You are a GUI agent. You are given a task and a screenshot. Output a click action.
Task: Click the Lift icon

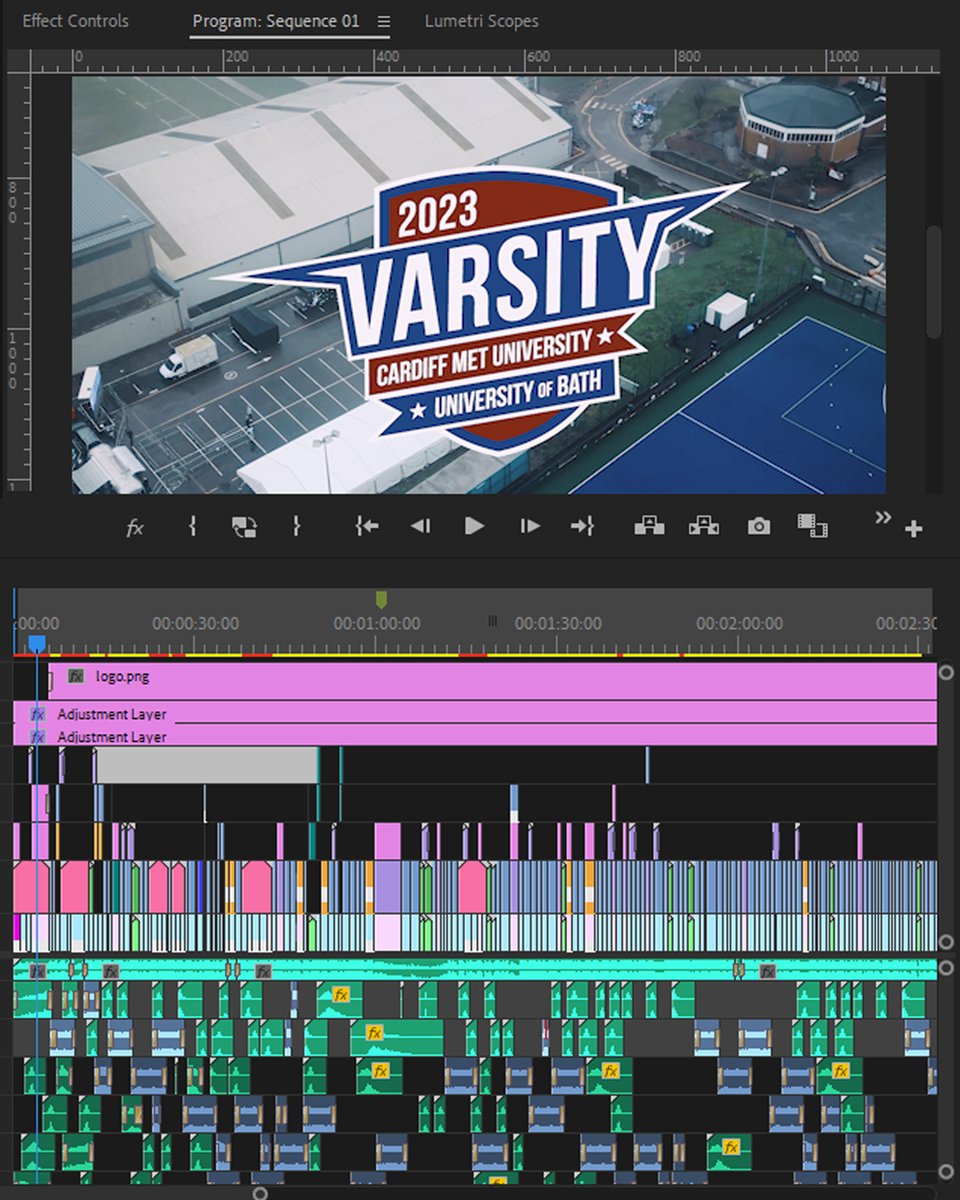650,525
